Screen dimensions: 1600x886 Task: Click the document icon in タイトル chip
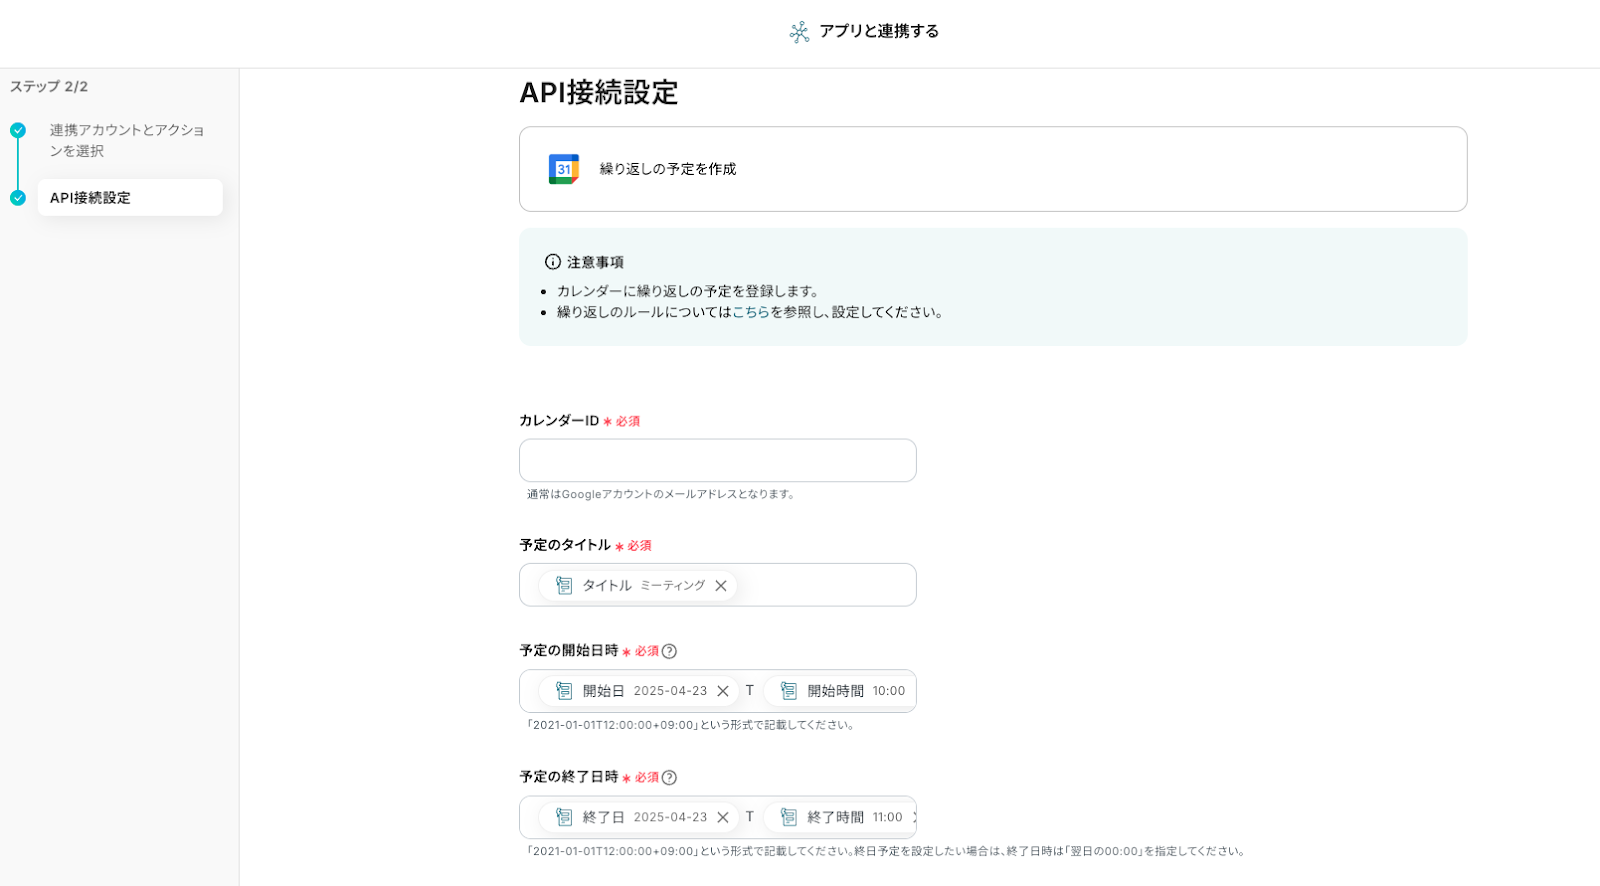[x=564, y=586]
